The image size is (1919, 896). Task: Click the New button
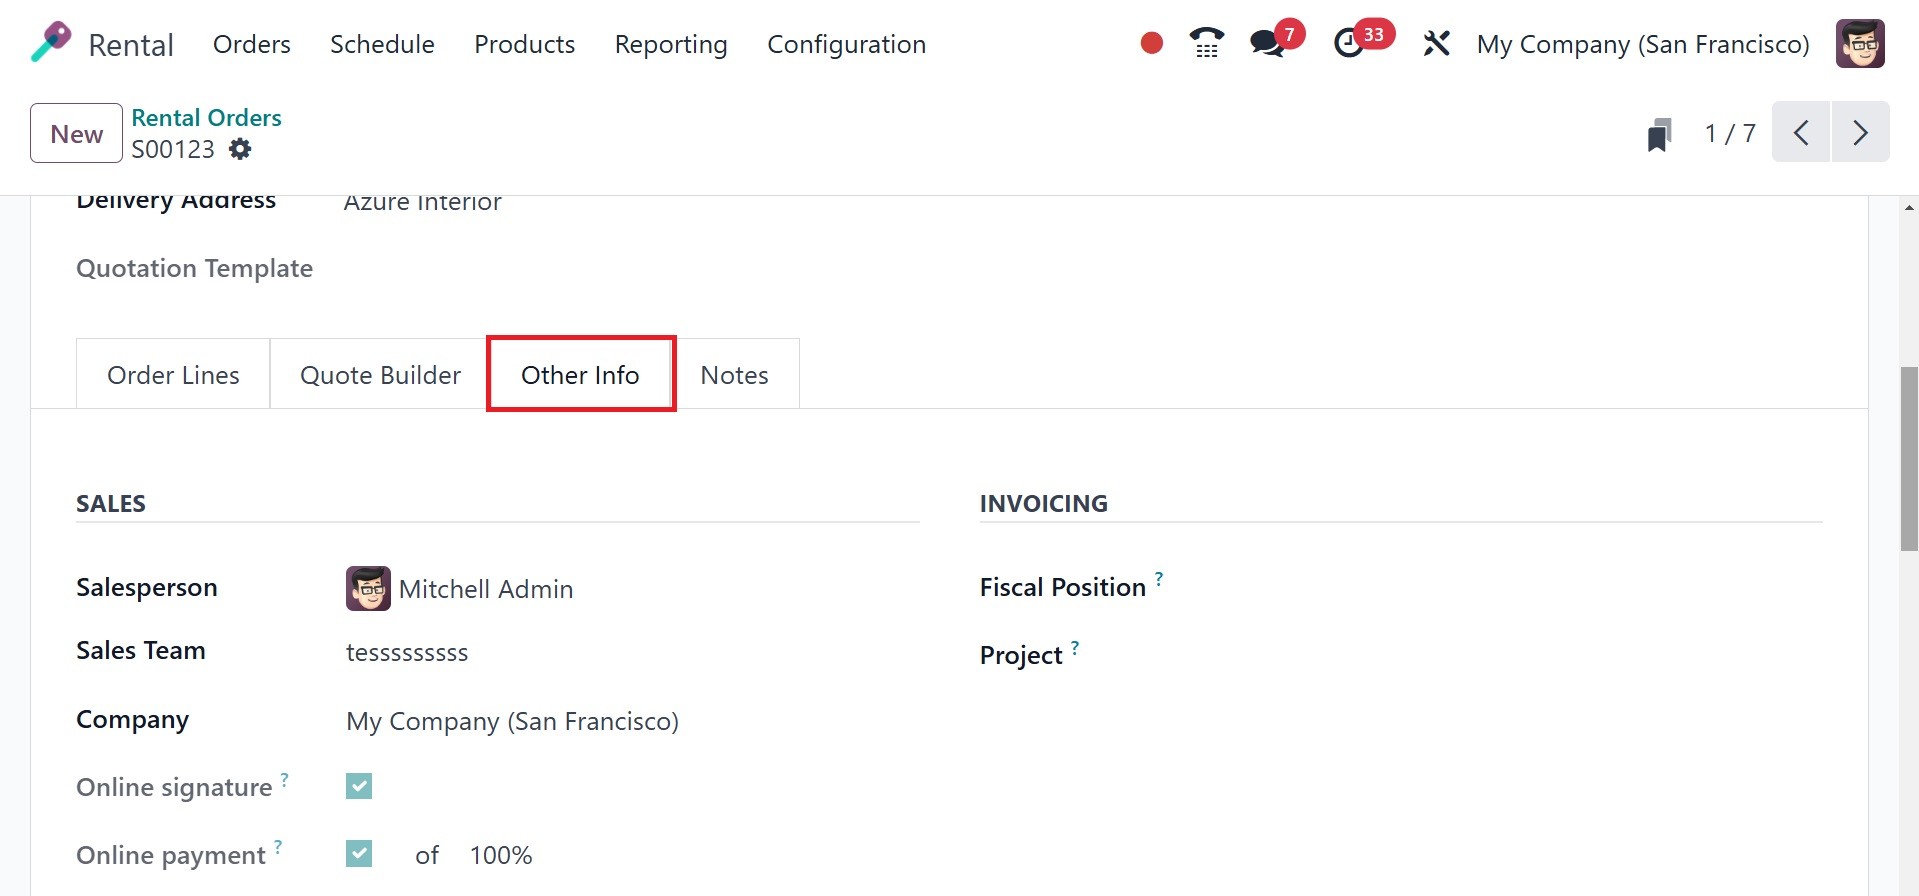tap(76, 133)
